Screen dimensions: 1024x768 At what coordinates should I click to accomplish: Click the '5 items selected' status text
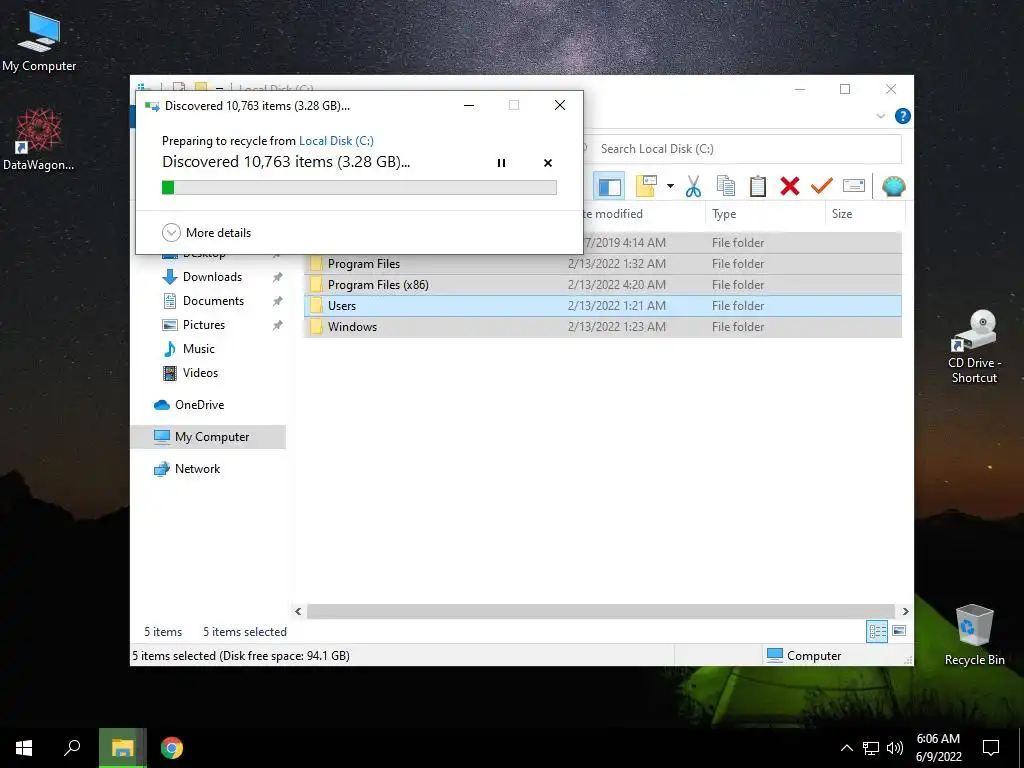(245, 632)
